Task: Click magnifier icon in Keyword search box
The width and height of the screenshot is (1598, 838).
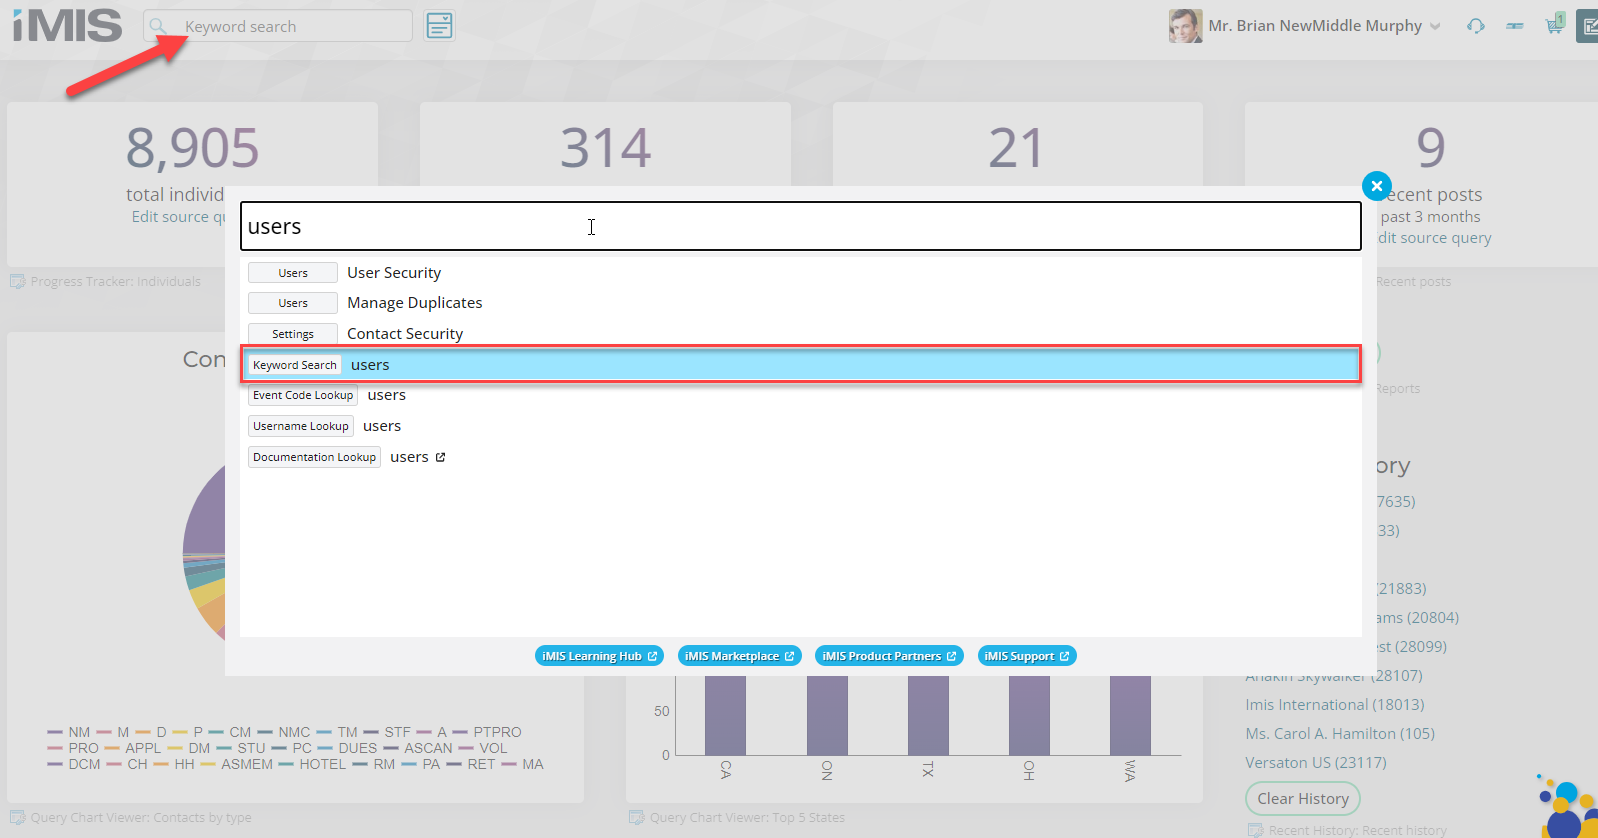Action: 158,26
